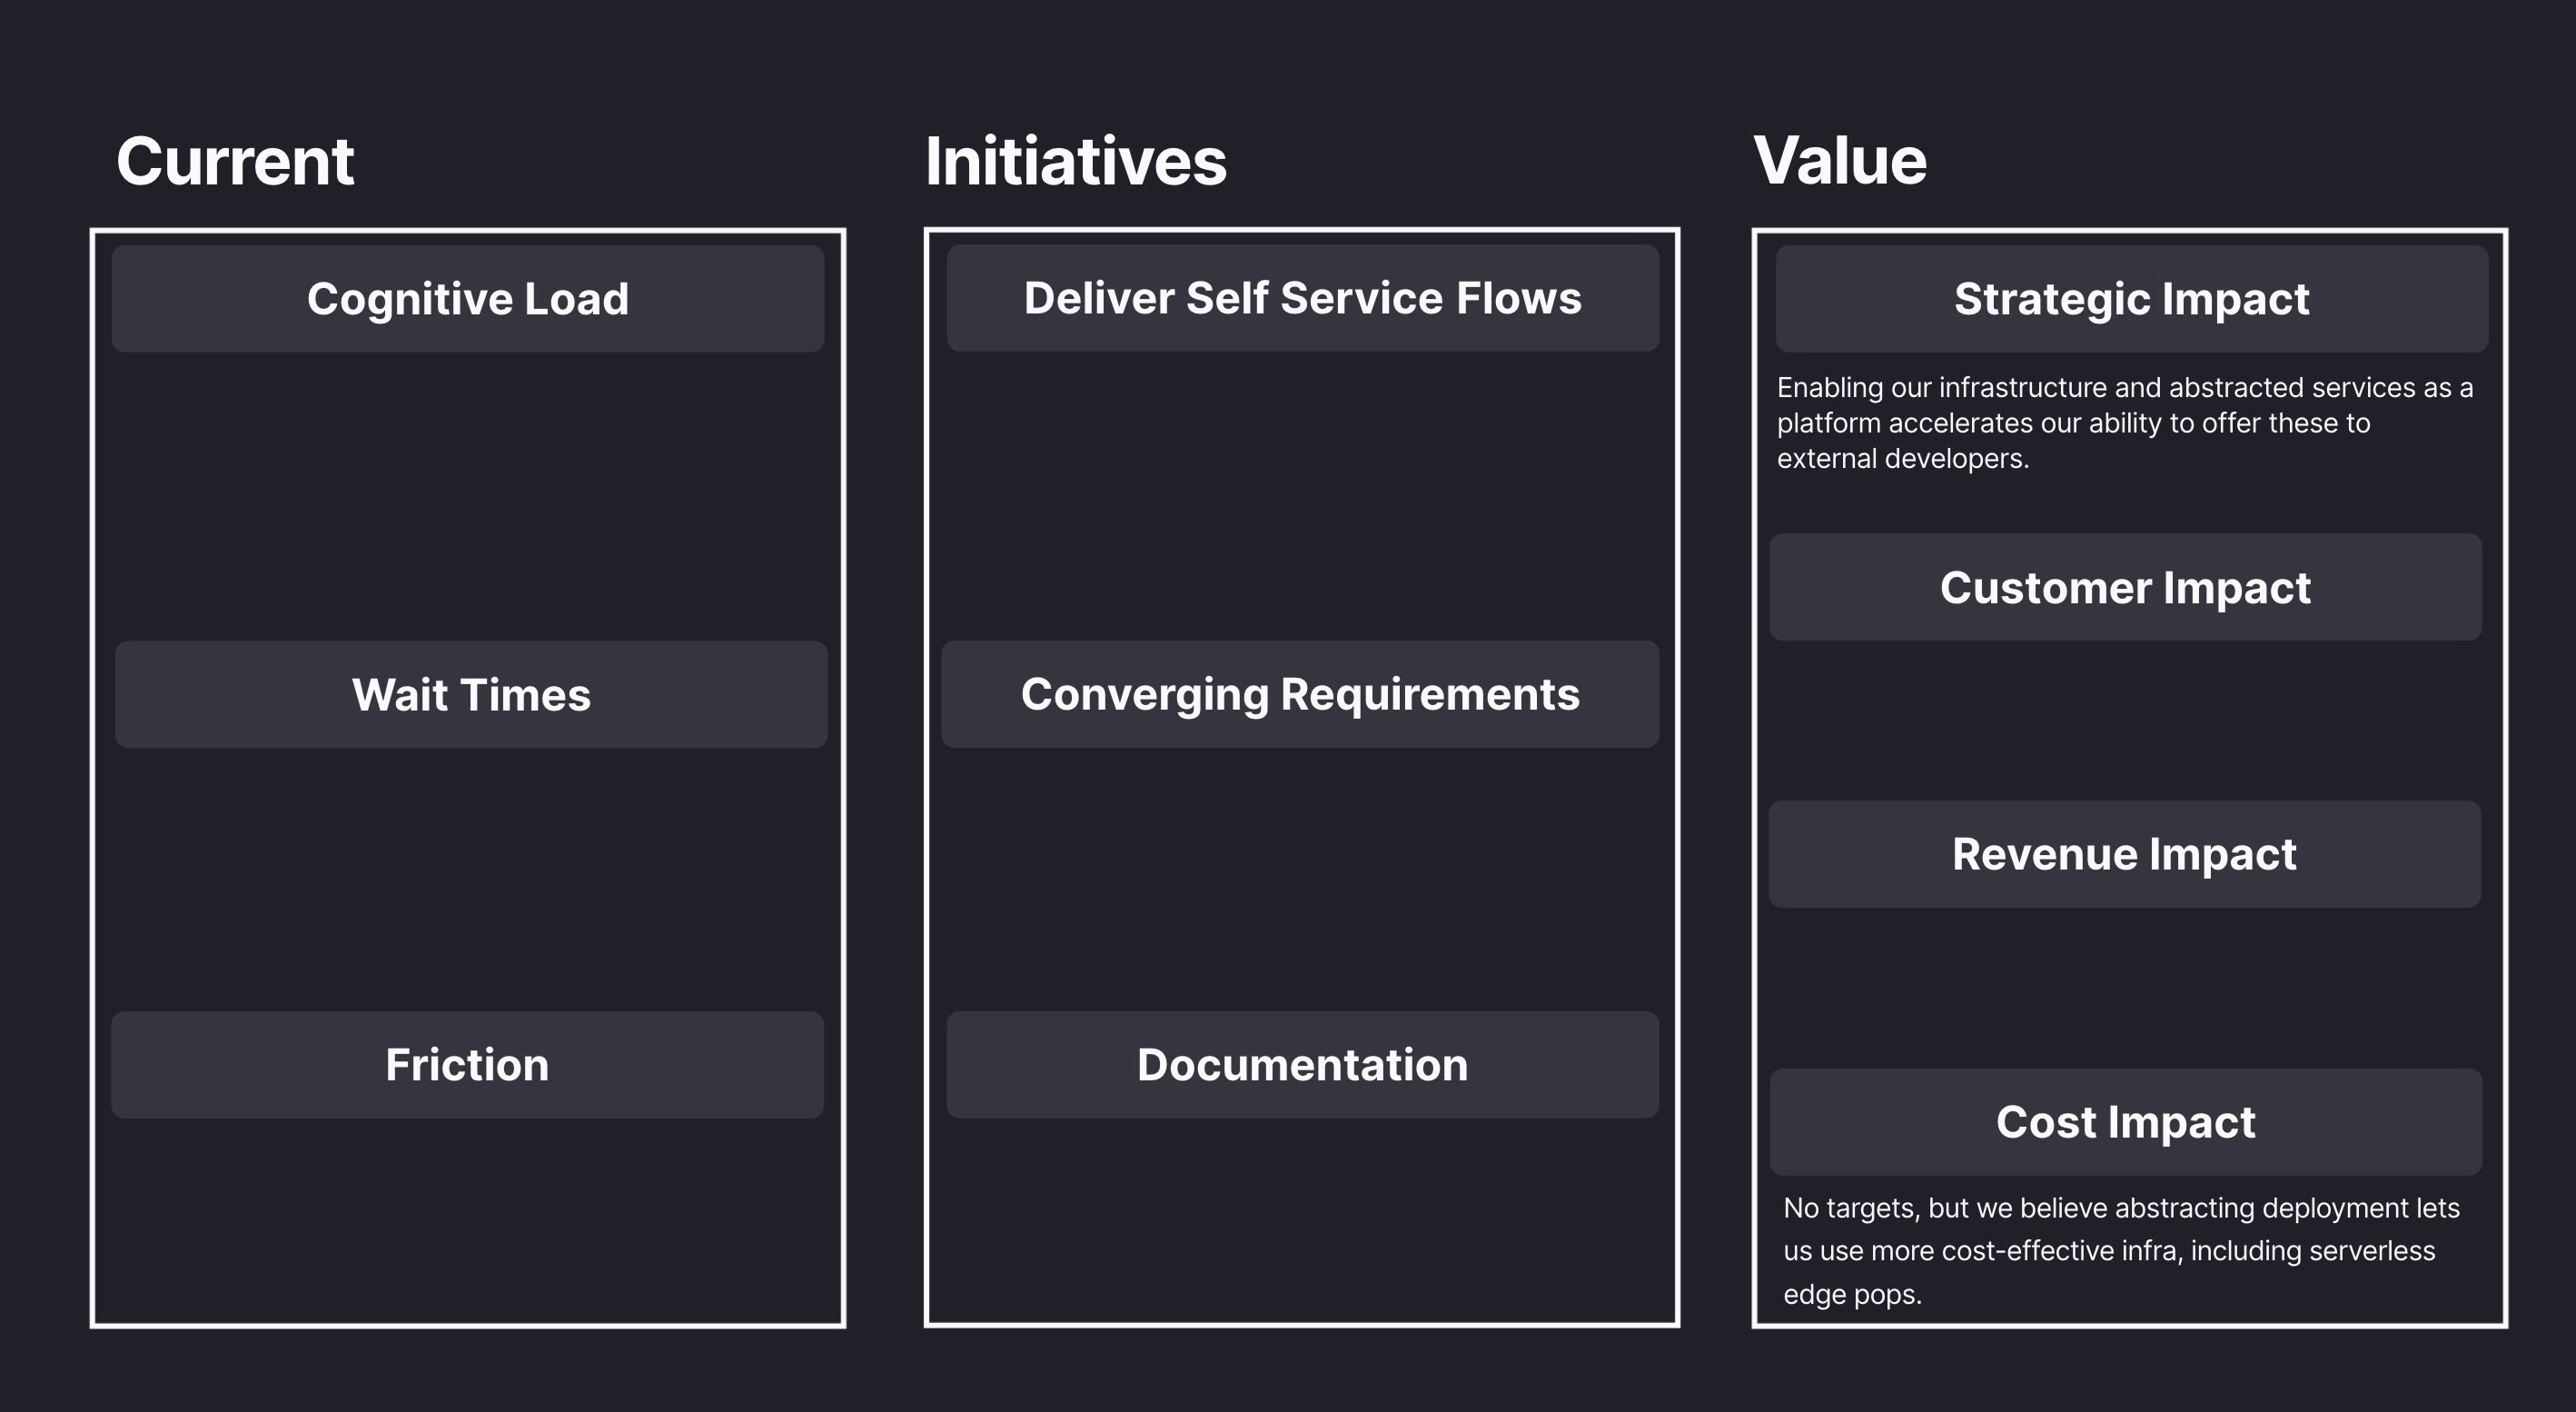
Task: Click blank area under Documentation card
Action: 1302,1220
